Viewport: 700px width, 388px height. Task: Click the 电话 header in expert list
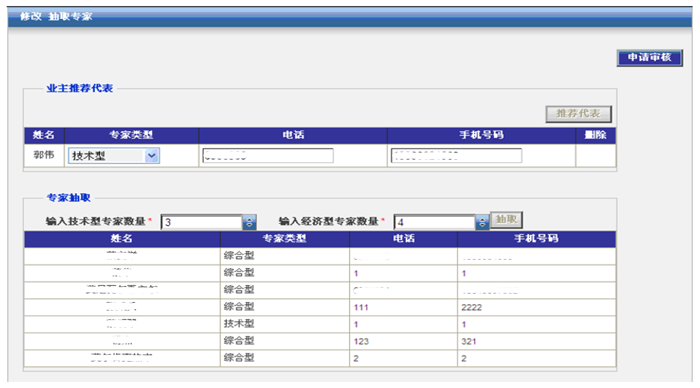[404, 239]
